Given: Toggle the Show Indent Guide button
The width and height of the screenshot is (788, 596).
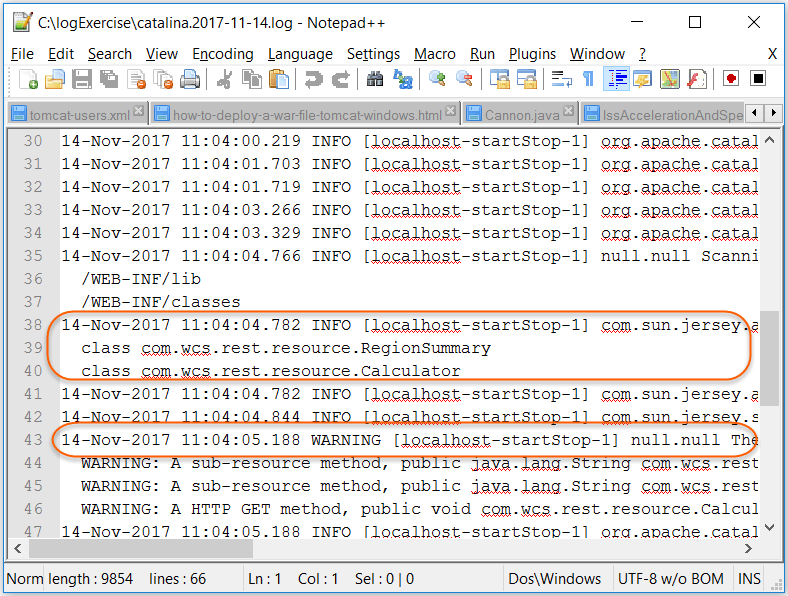Looking at the screenshot, I should click(x=616, y=79).
